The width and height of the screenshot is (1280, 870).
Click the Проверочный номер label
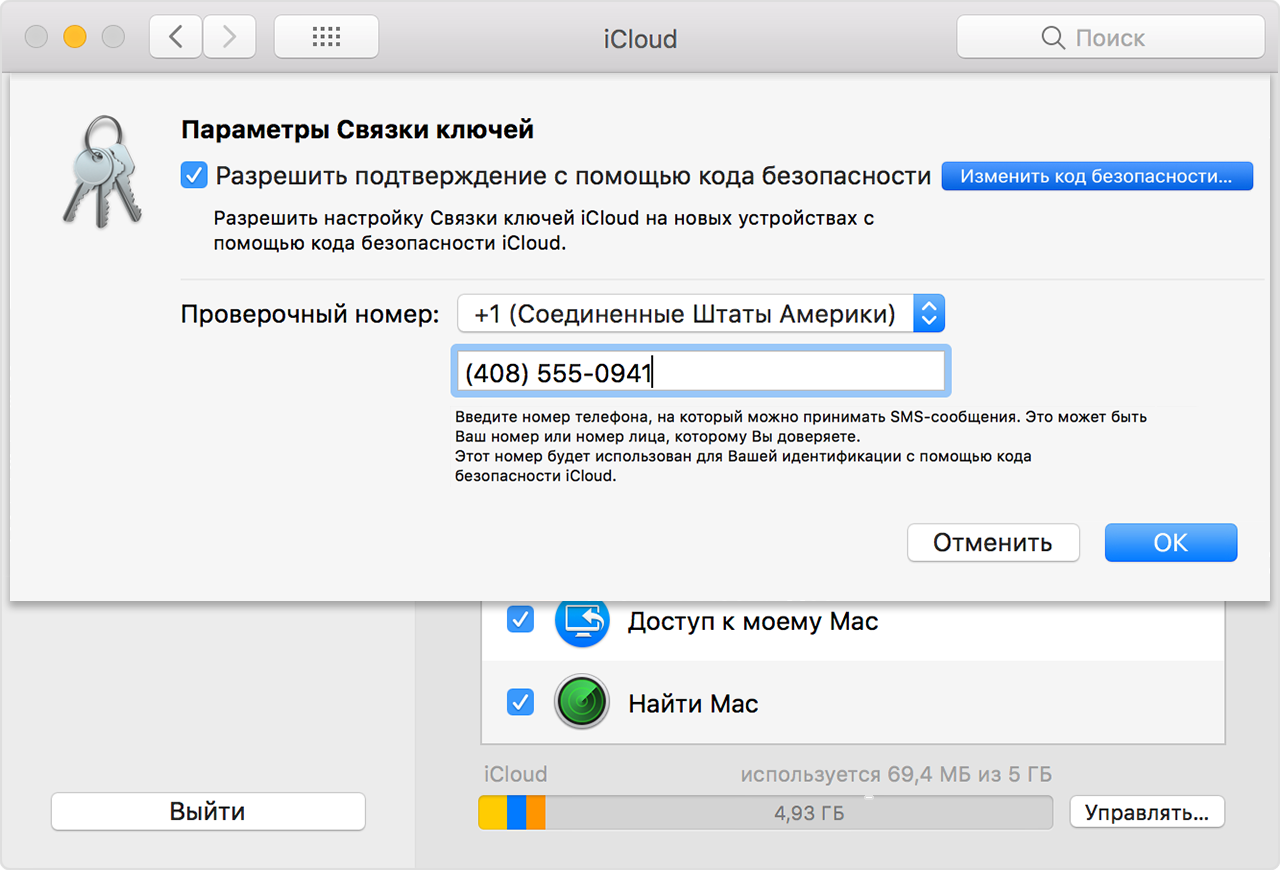pos(310,315)
